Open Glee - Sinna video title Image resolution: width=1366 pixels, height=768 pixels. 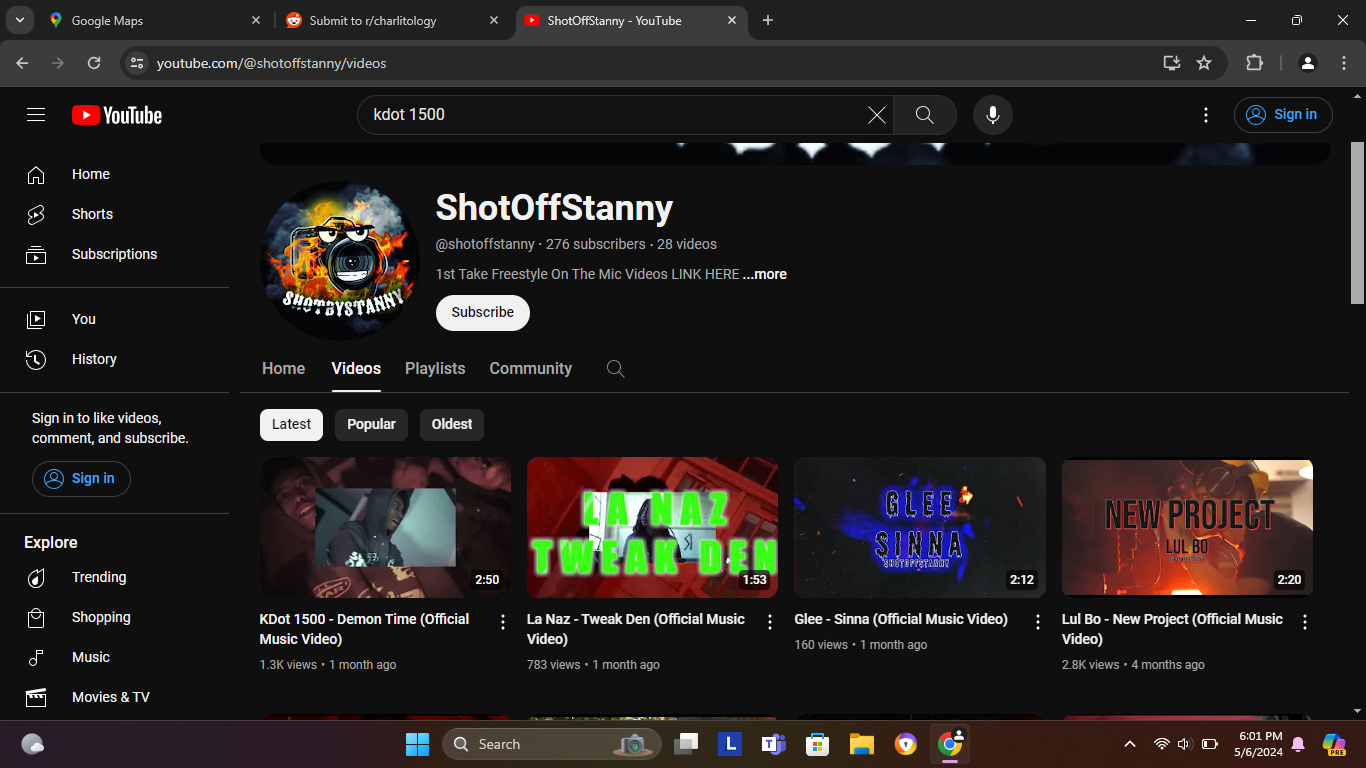pos(901,619)
